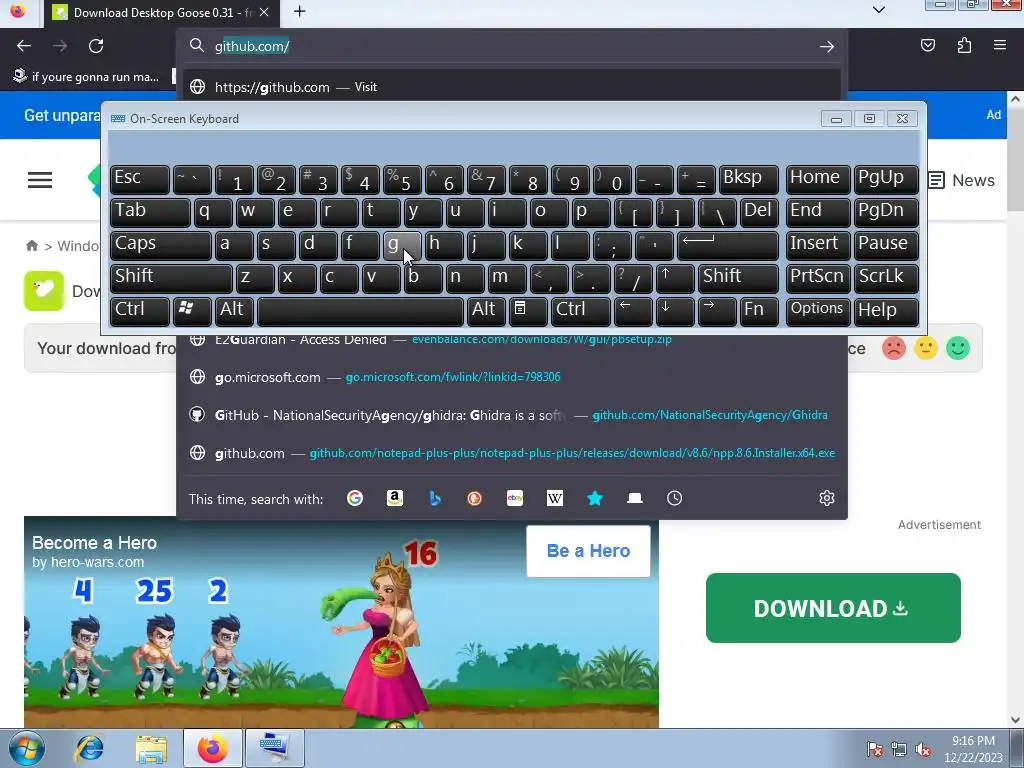Screen dimensions: 1024x768
Task: Click the Home key on On-Screen Keyboard
Action: click(x=818, y=179)
